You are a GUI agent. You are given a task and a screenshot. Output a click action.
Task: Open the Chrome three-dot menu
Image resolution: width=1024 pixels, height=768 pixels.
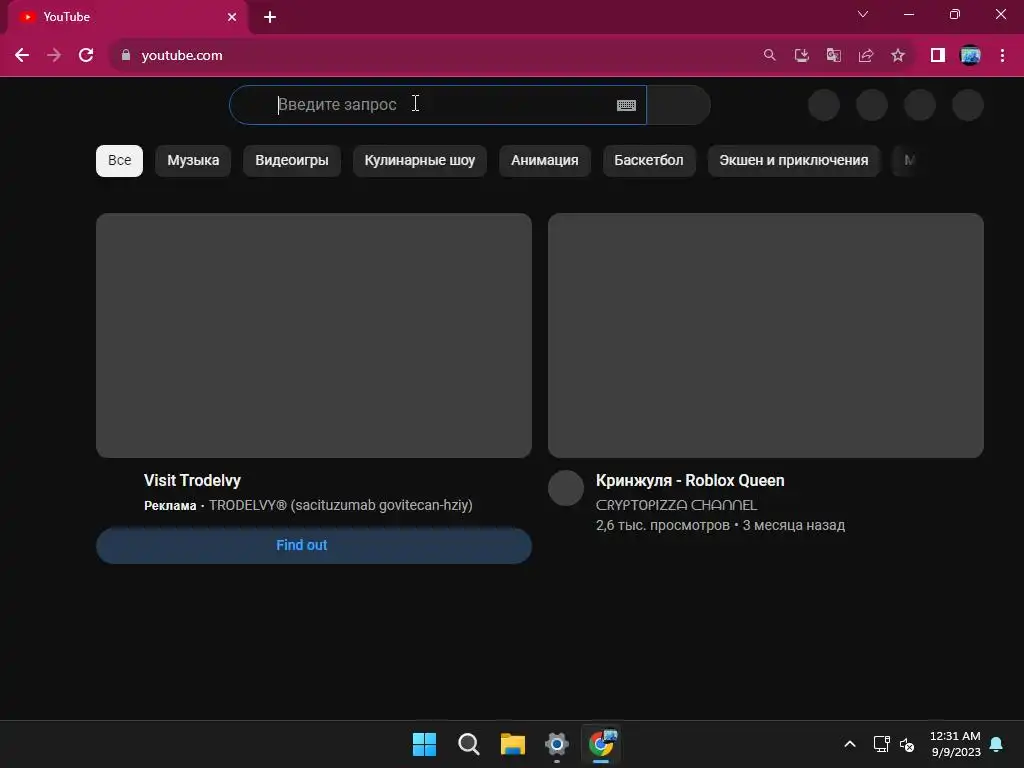pos(1002,56)
